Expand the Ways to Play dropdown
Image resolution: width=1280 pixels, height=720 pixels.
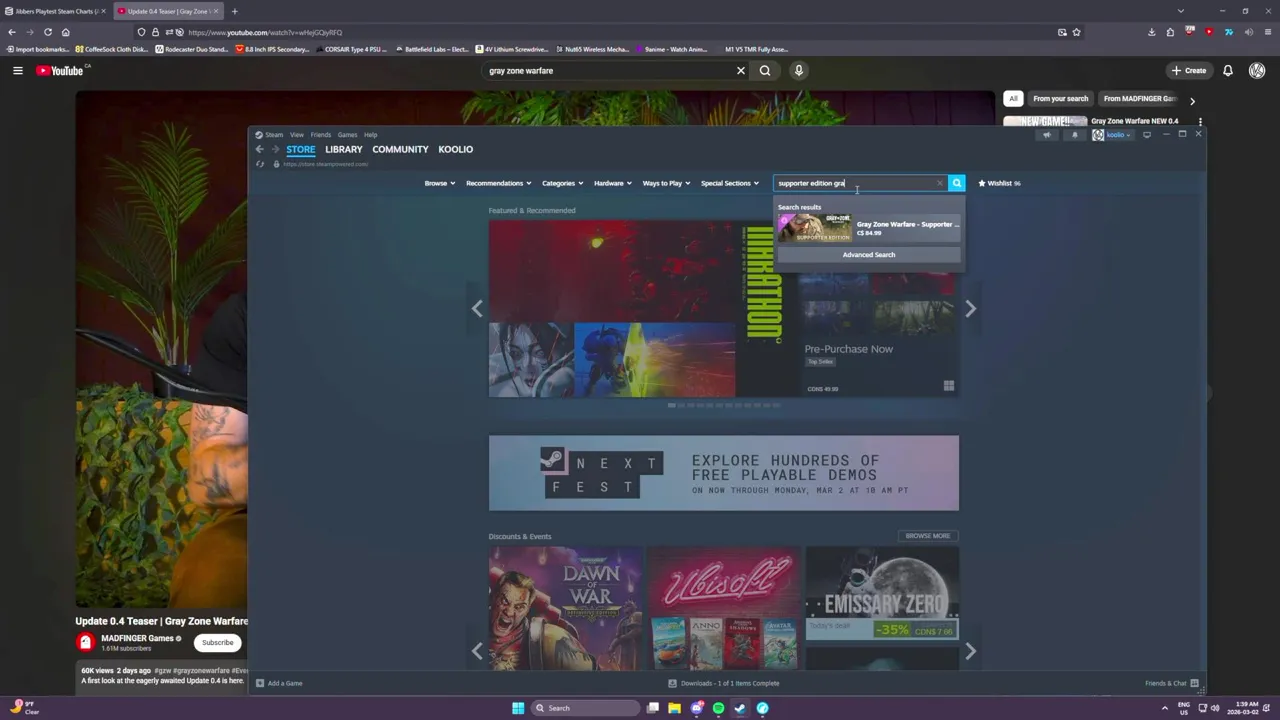666,183
